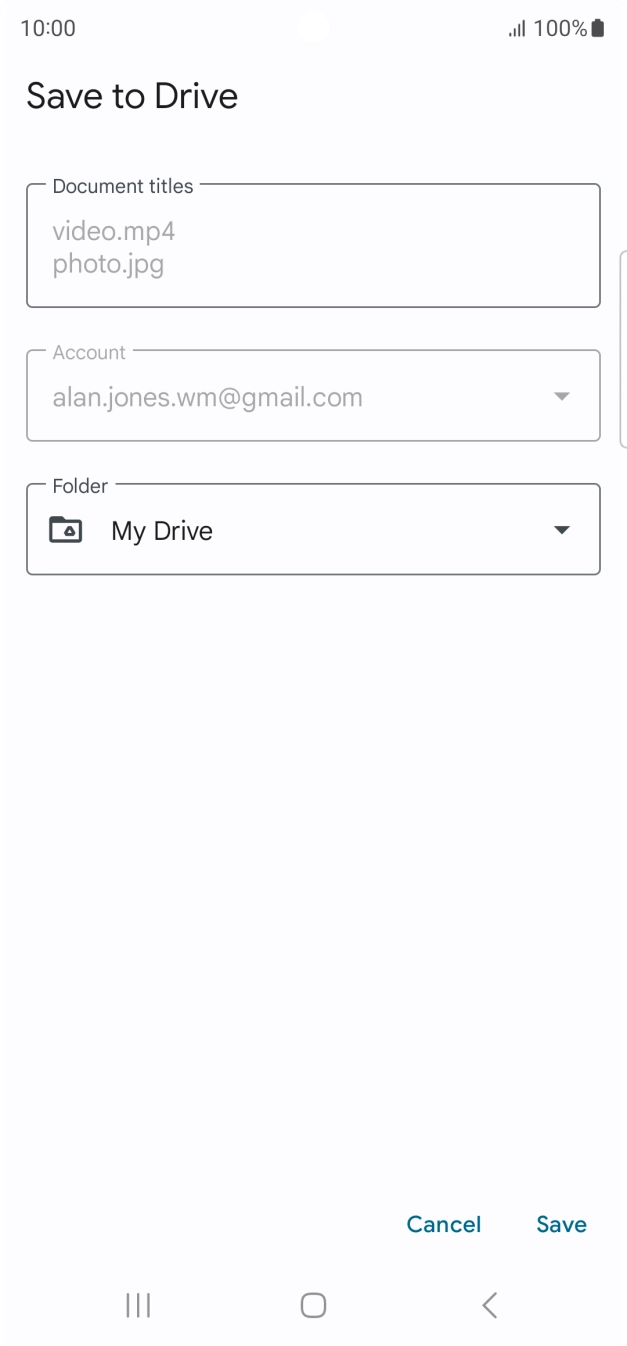Tap the Folder field label

tap(80, 486)
